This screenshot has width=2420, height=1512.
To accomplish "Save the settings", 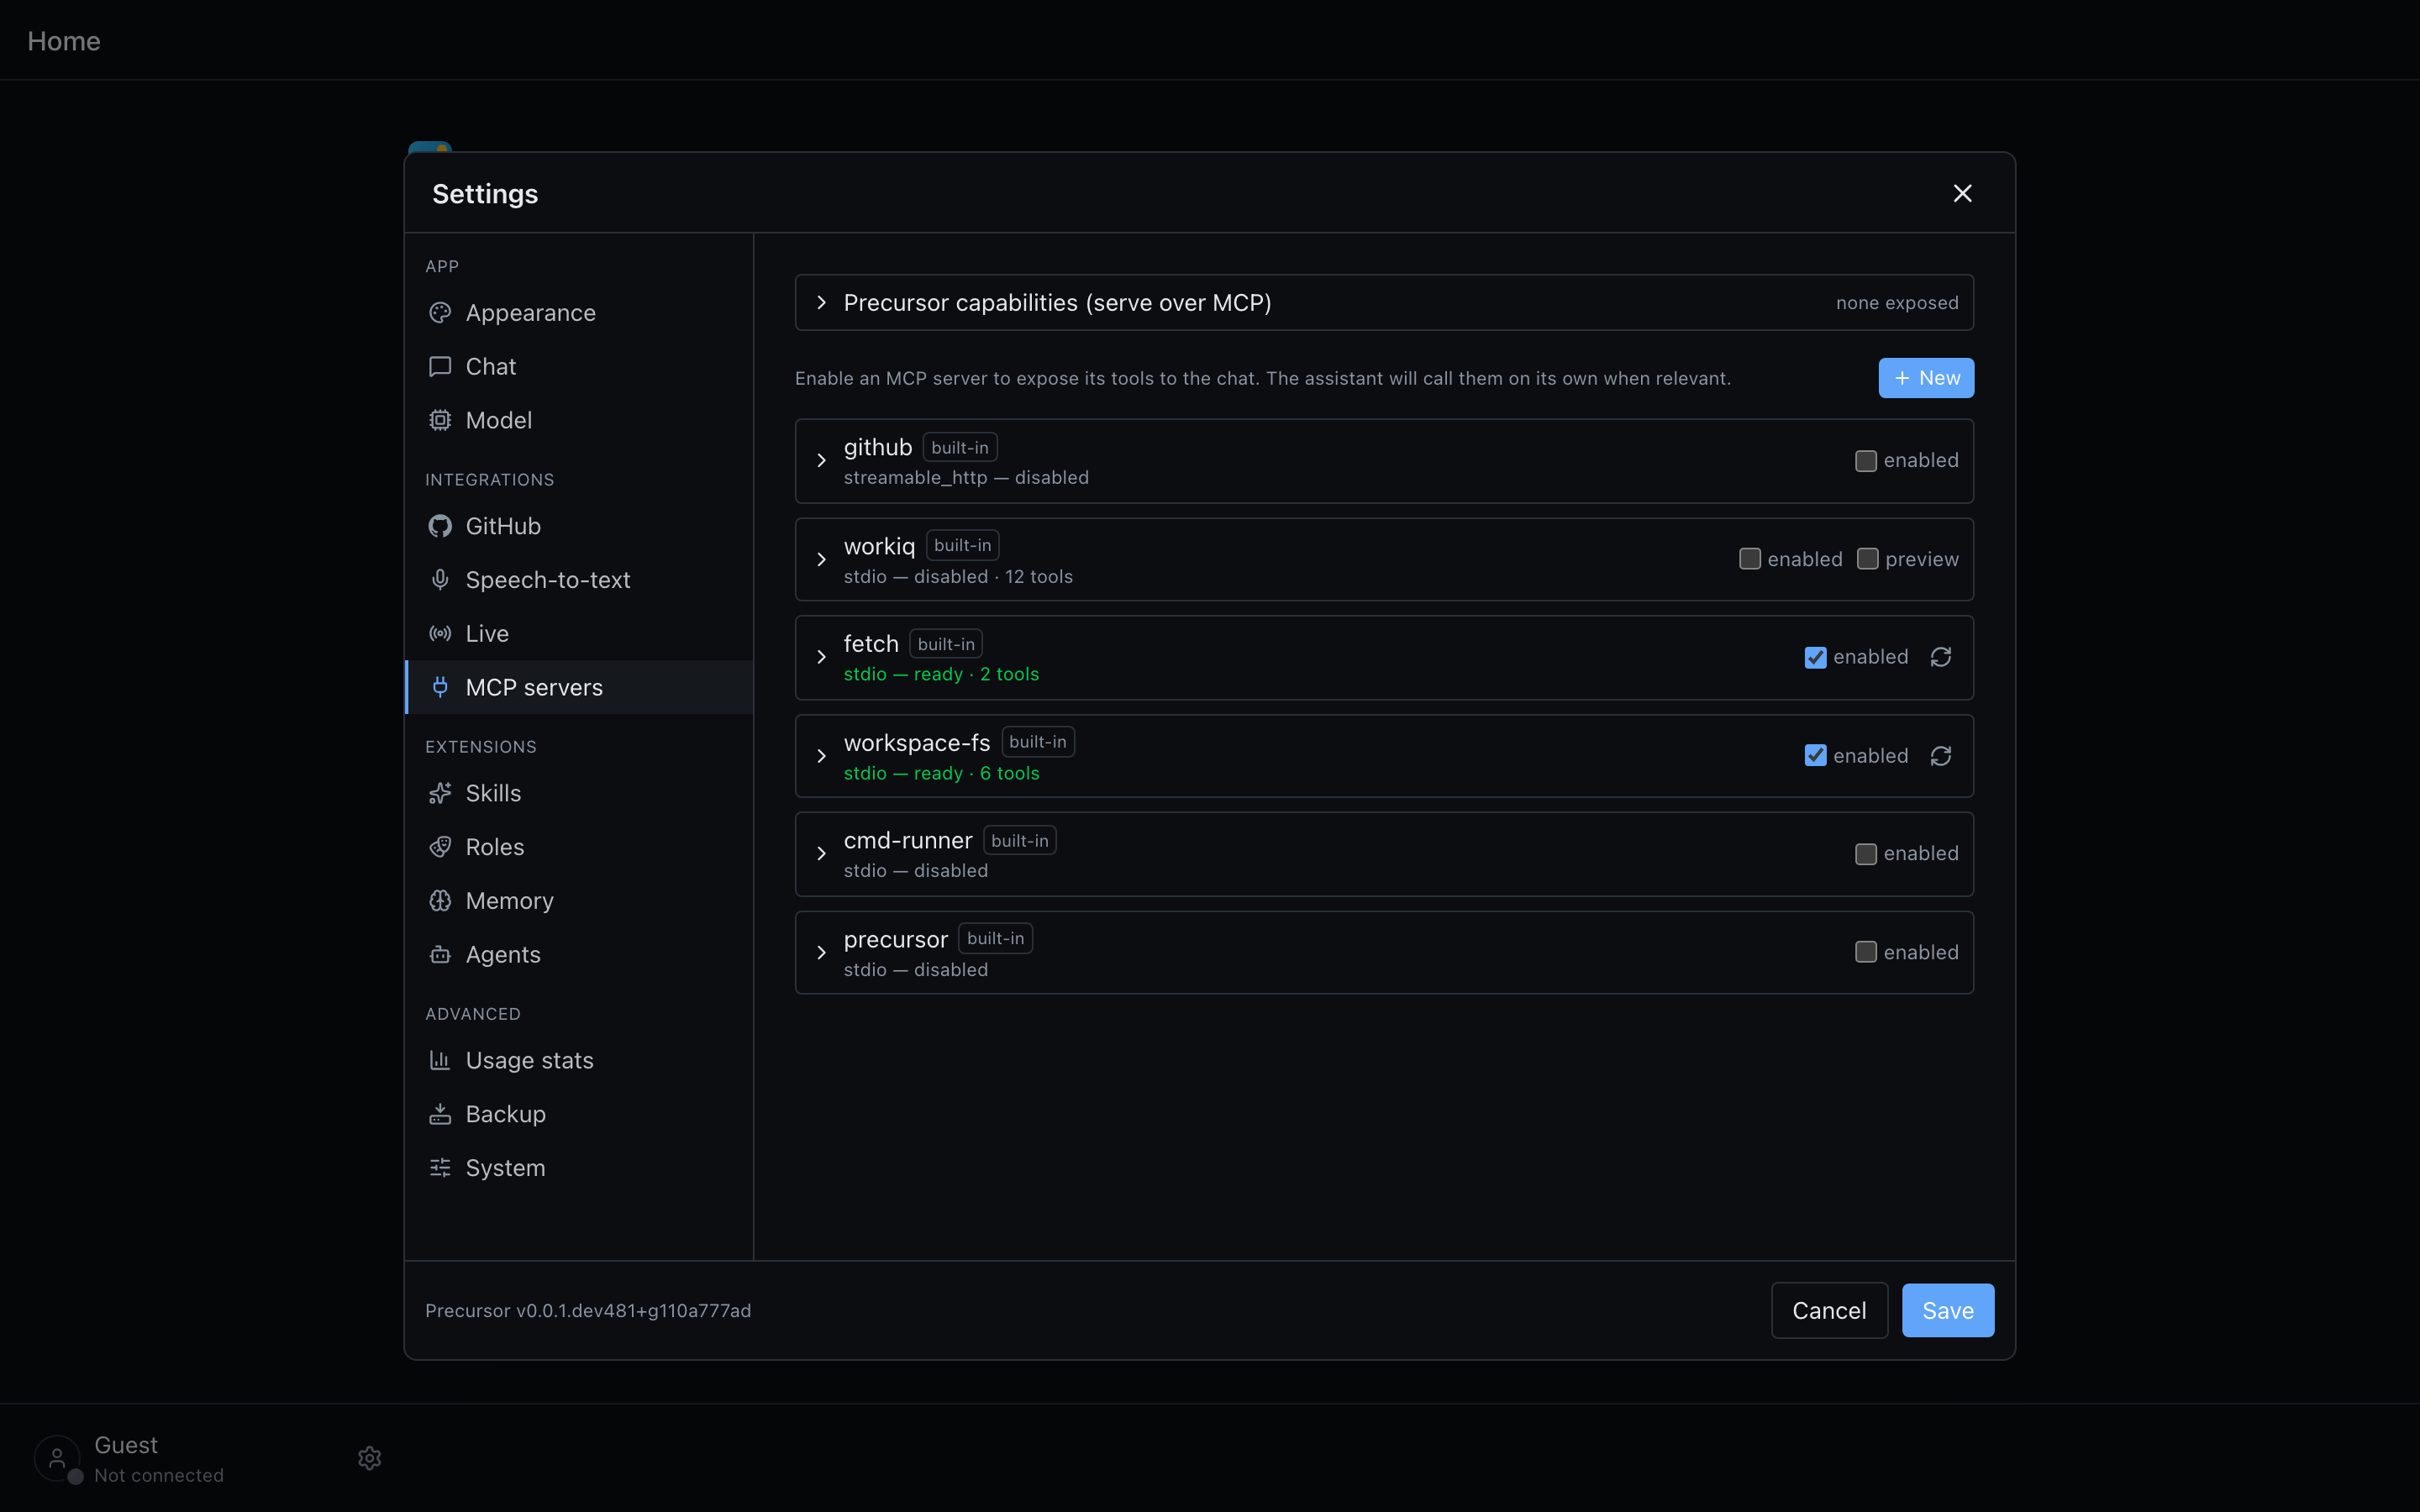I will pyautogui.click(x=1948, y=1310).
